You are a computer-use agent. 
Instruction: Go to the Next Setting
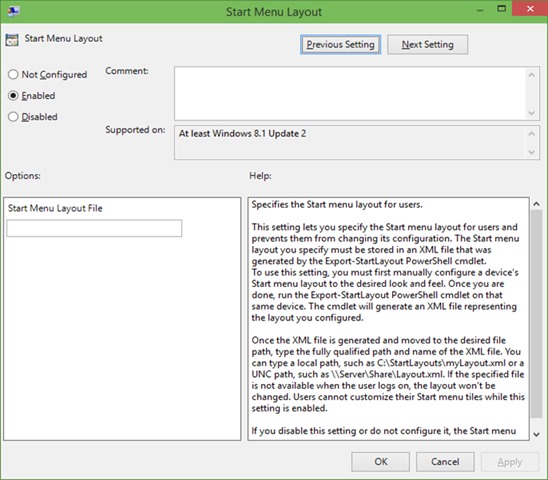[x=427, y=44]
